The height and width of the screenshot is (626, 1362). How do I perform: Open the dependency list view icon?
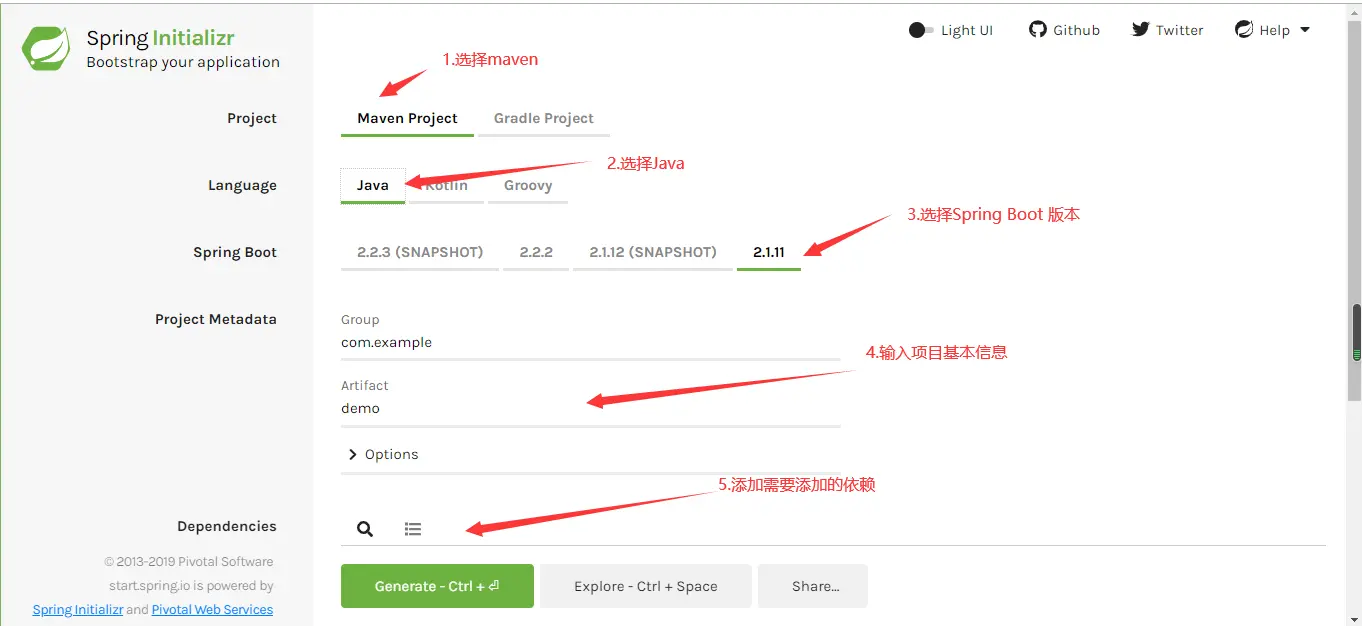tap(413, 529)
